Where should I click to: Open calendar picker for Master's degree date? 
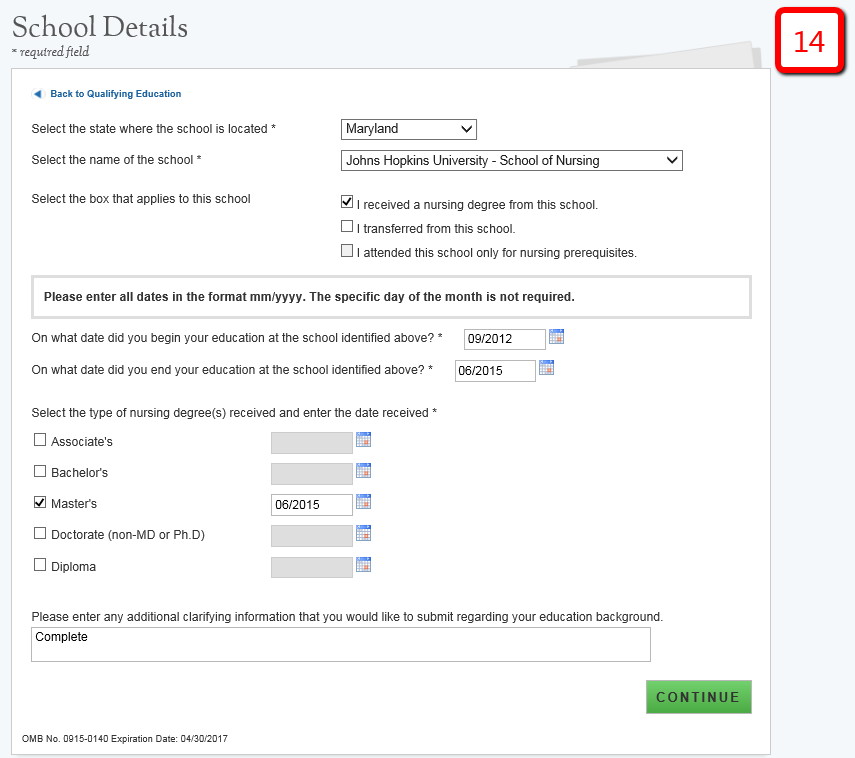click(x=364, y=502)
